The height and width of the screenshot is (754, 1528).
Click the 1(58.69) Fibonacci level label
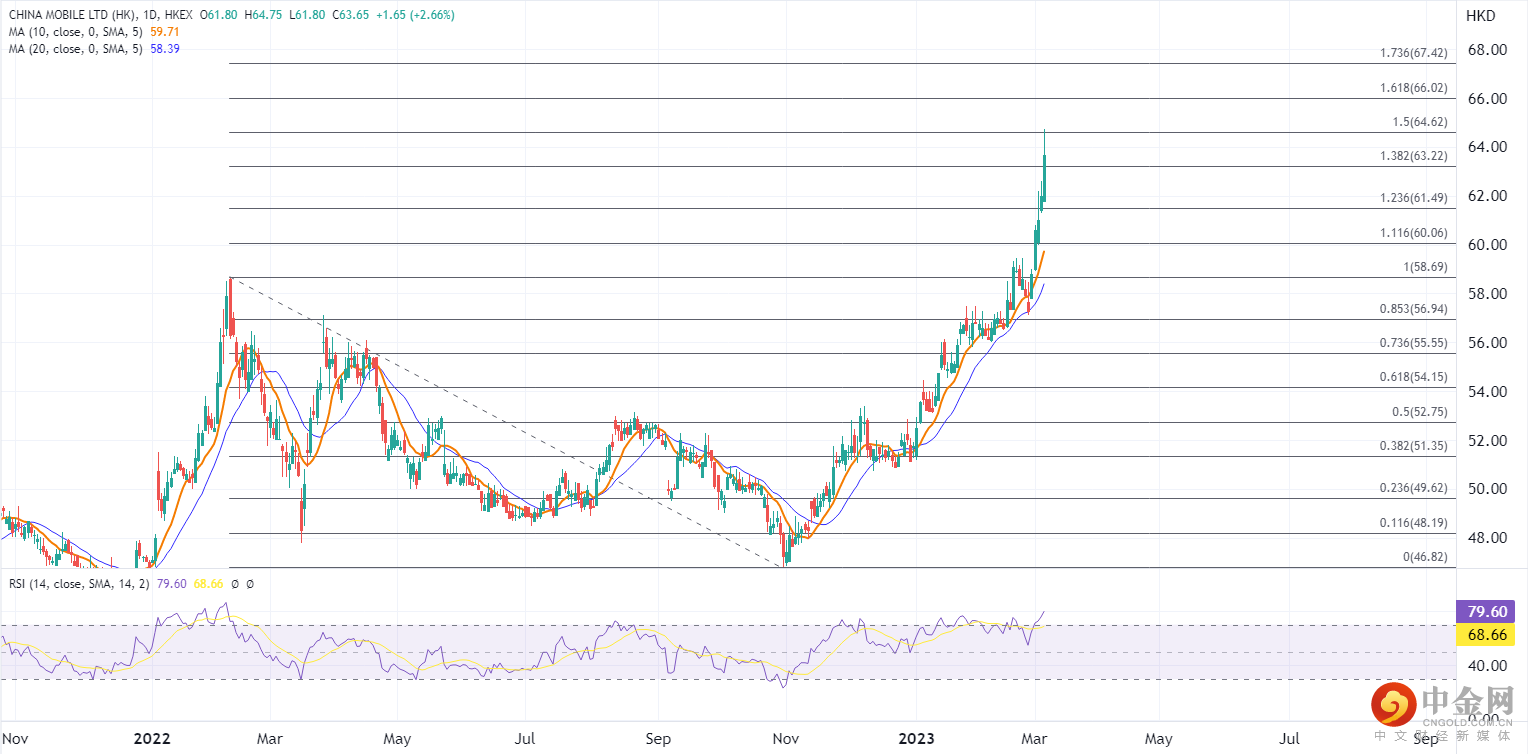pos(1424,267)
